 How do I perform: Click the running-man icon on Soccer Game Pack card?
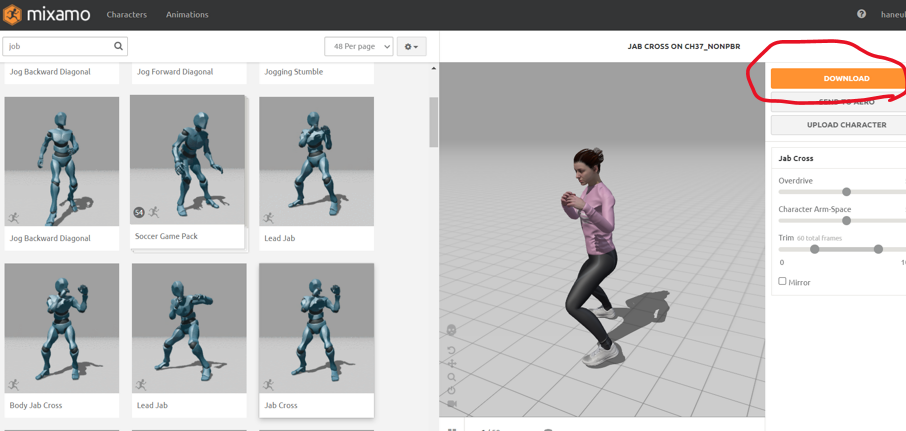[153, 213]
